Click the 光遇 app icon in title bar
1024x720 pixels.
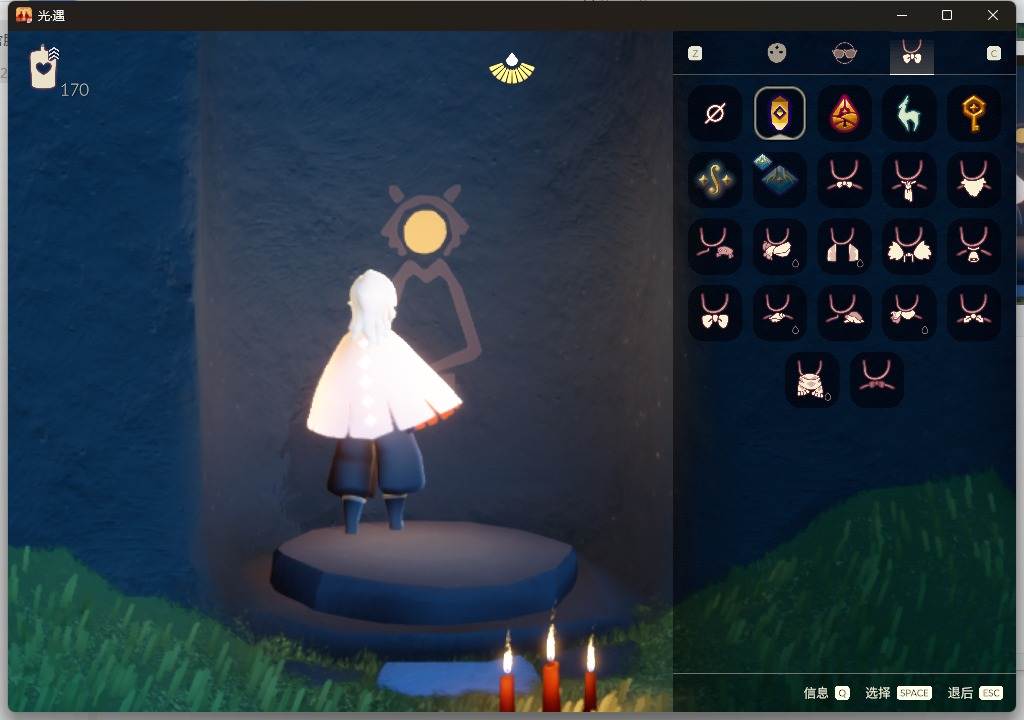[x=24, y=15]
